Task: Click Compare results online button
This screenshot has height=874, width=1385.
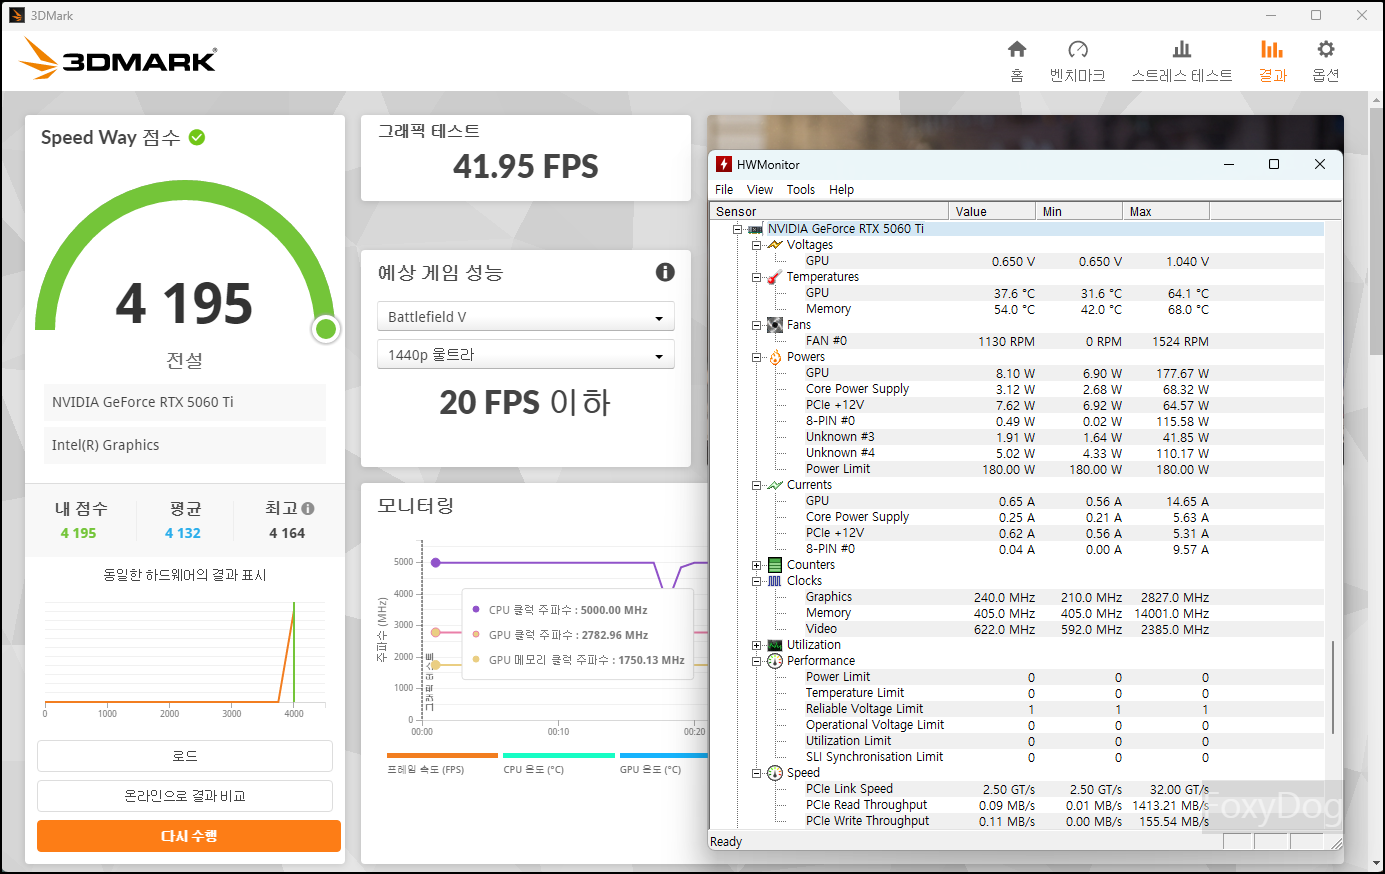Action: point(185,796)
